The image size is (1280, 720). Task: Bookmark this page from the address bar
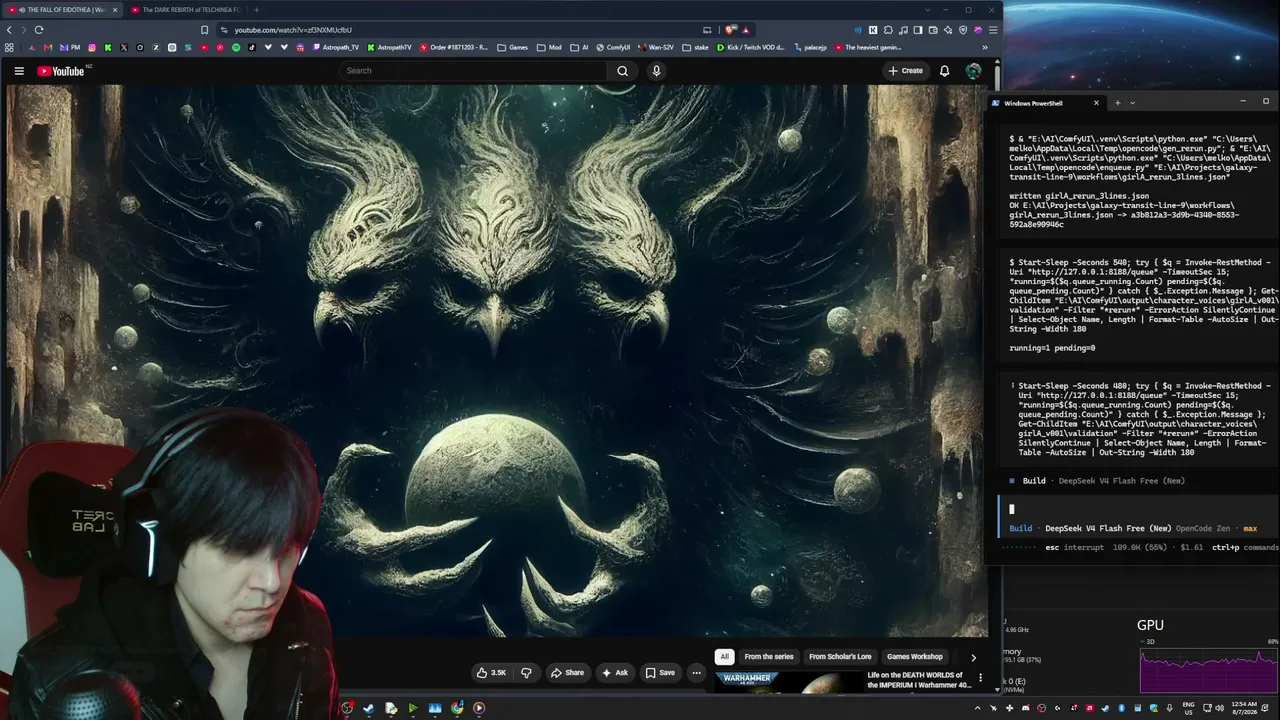point(204,30)
